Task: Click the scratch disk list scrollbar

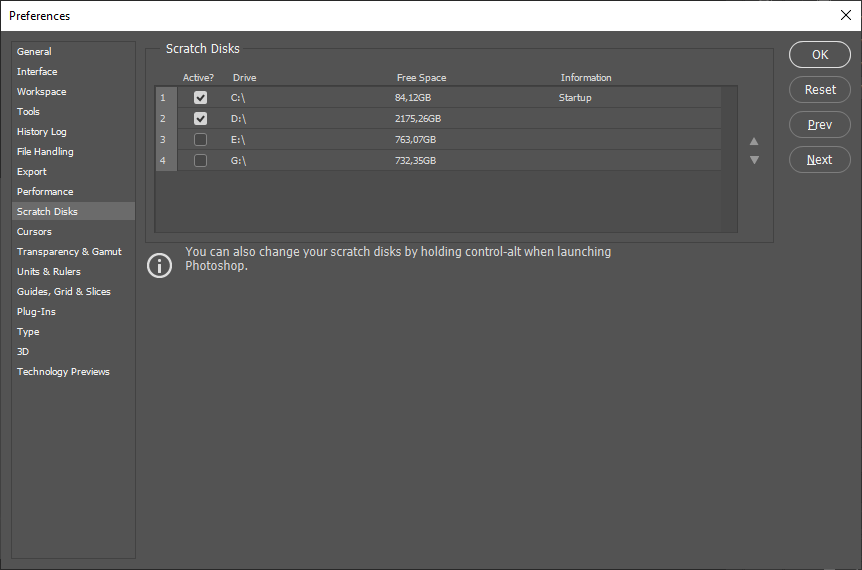Action: click(729, 159)
